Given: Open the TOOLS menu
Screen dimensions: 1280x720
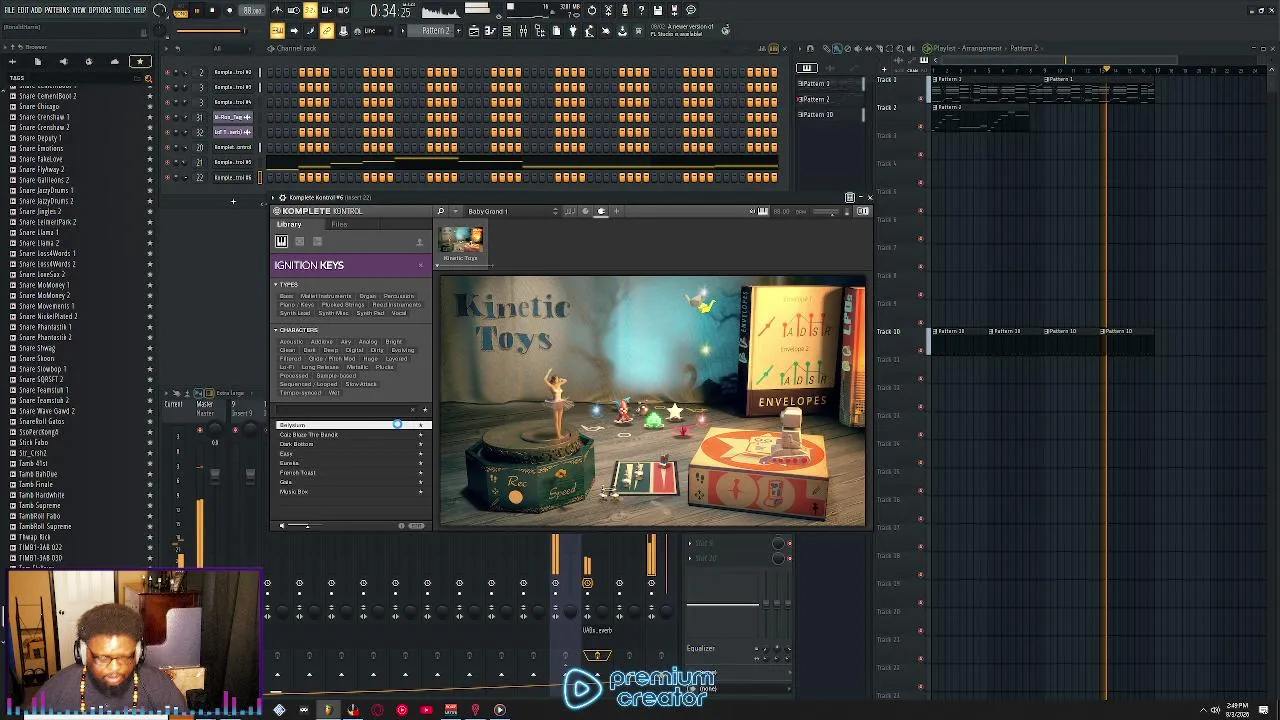Looking at the screenshot, I should pyautogui.click(x=122, y=10).
